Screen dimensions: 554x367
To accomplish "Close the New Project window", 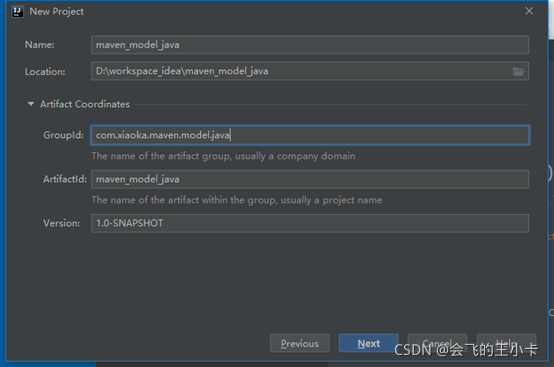I will point(529,11).
